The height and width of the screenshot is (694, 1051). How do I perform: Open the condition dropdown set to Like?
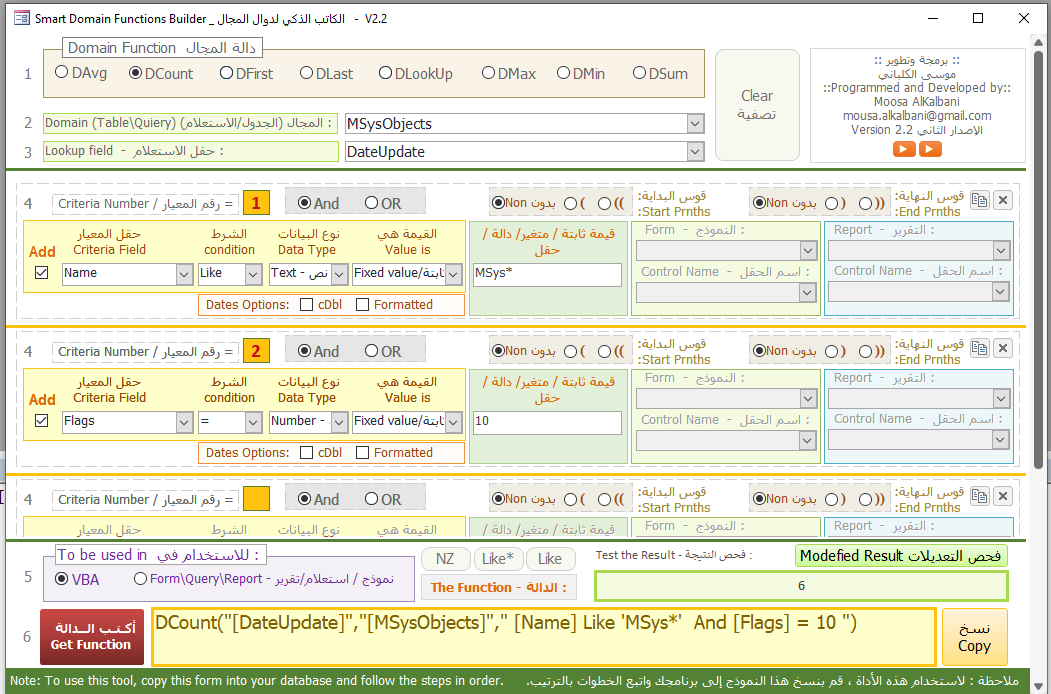pyautogui.click(x=253, y=273)
